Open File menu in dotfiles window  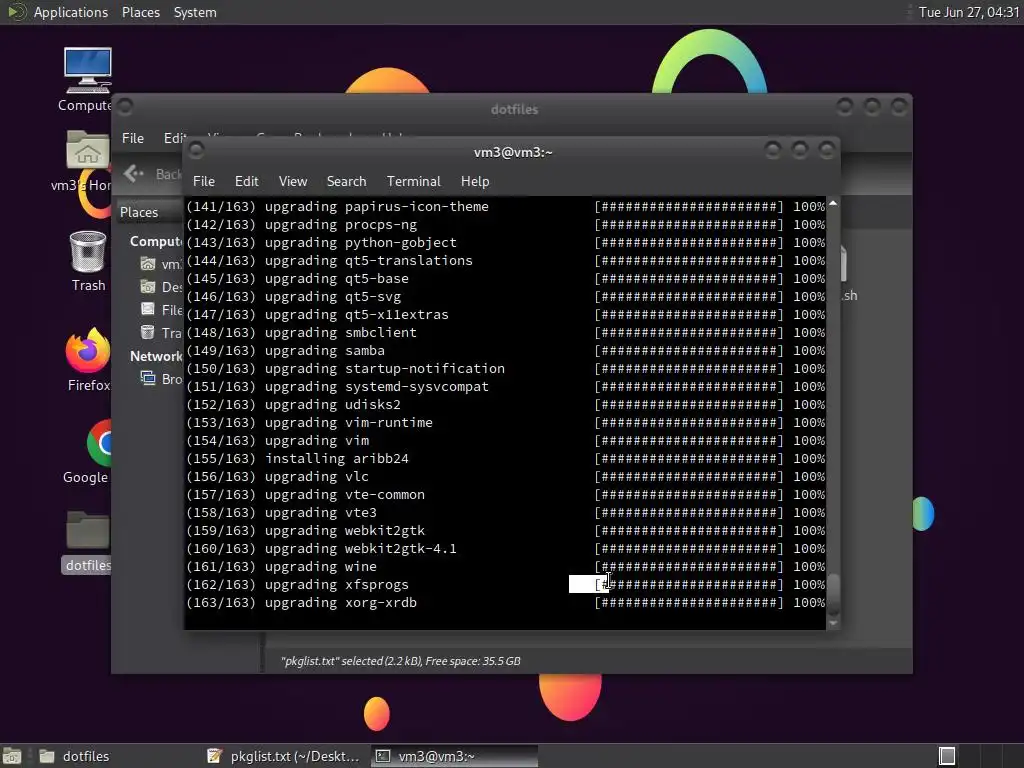[133, 138]
